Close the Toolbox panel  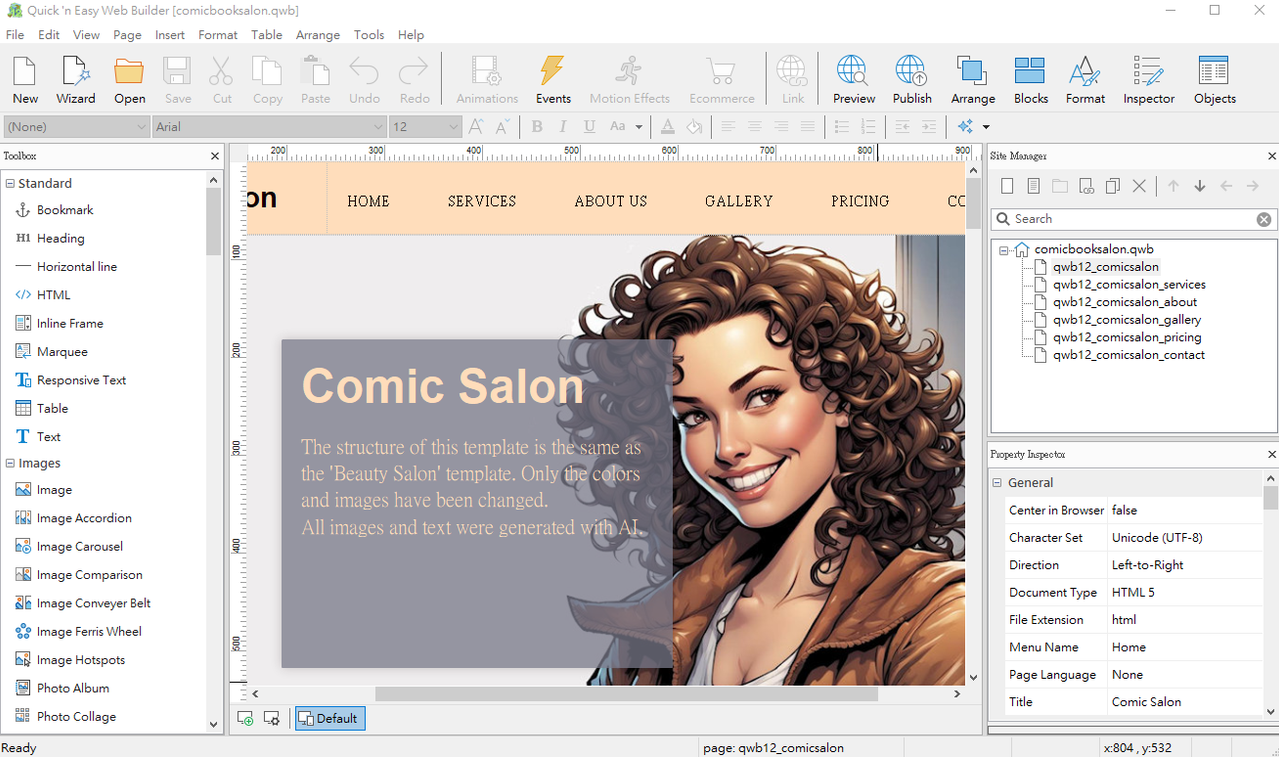tap(215, 156)
